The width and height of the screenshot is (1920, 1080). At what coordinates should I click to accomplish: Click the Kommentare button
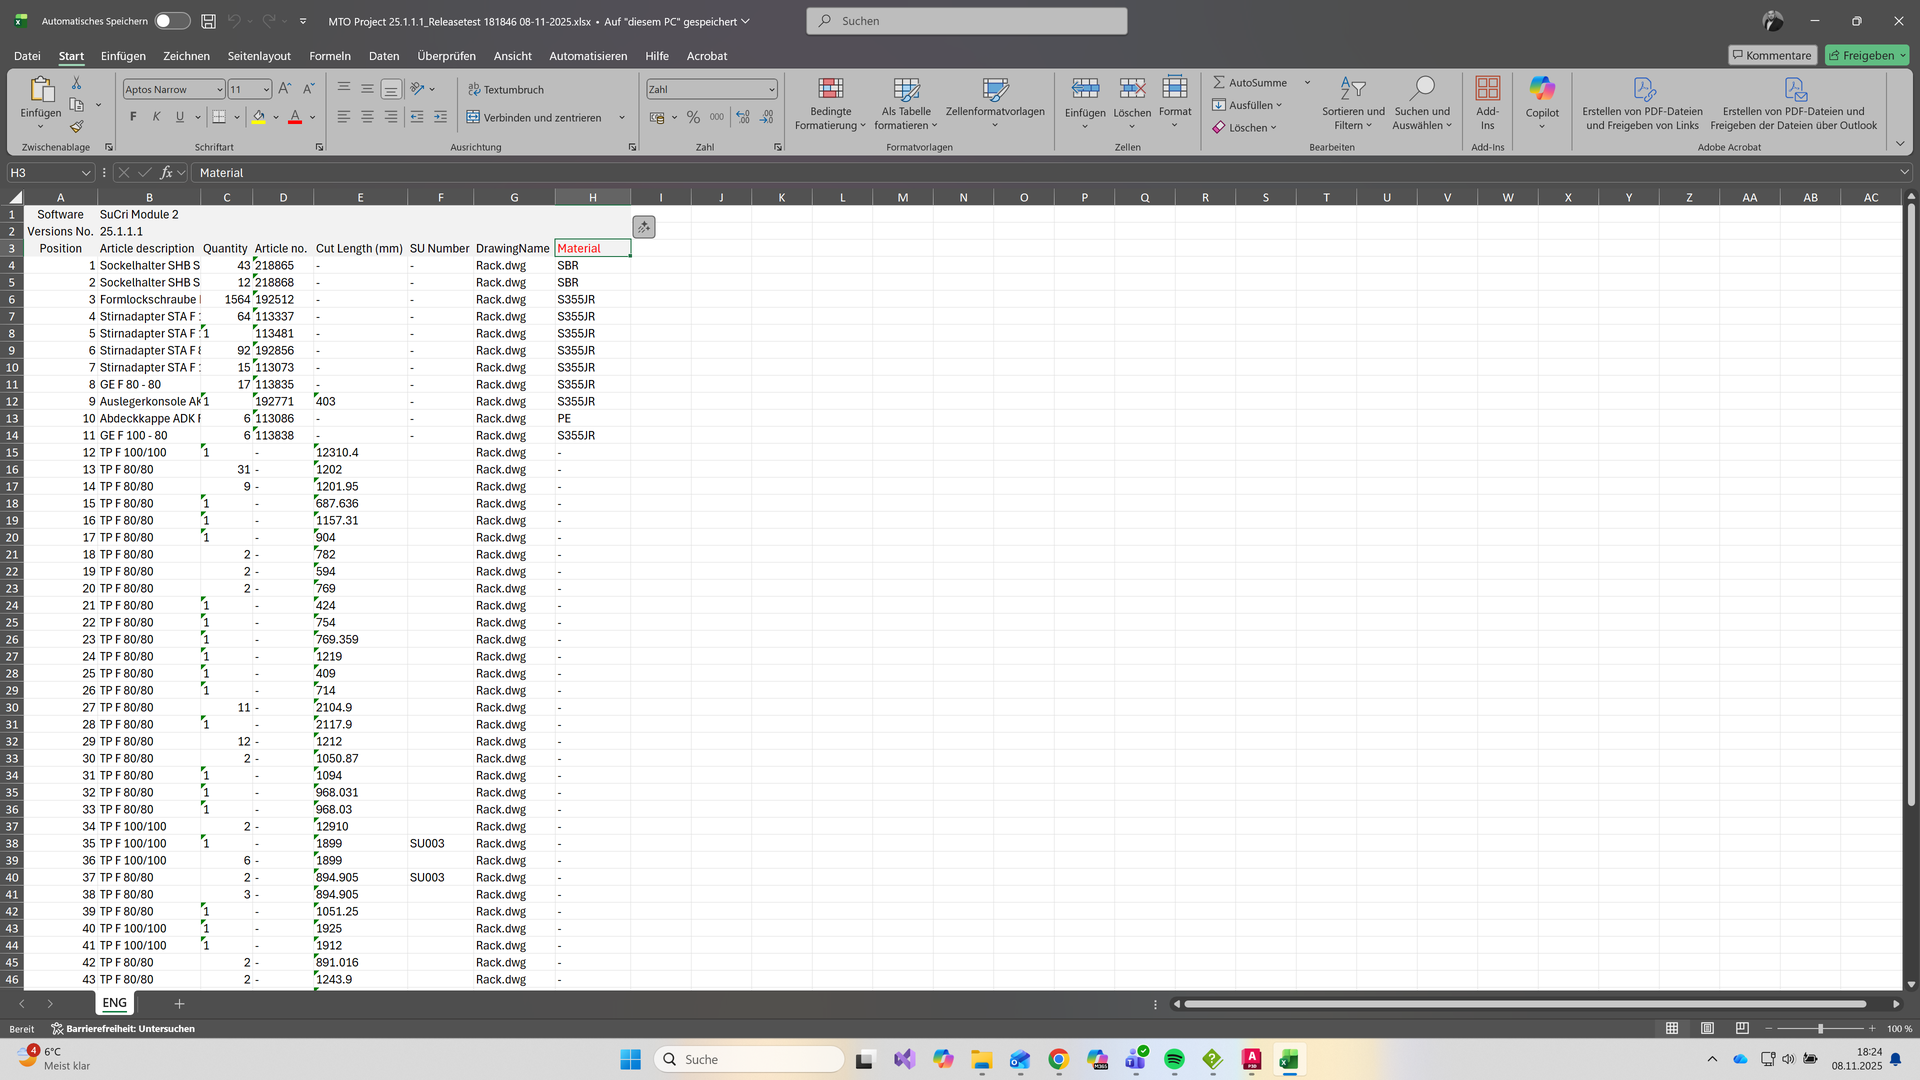(x=1772, y=55)
